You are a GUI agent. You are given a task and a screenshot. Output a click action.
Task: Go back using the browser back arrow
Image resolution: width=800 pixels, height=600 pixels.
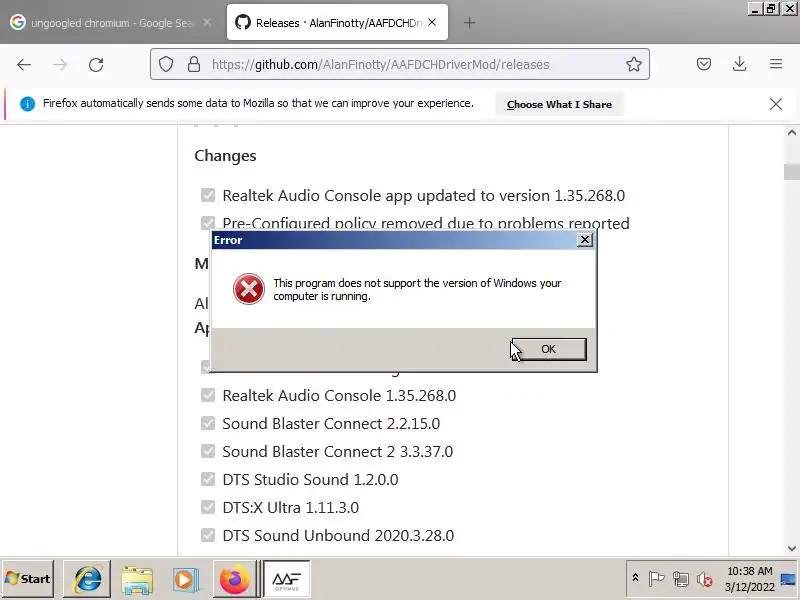[x=24, y=65]
